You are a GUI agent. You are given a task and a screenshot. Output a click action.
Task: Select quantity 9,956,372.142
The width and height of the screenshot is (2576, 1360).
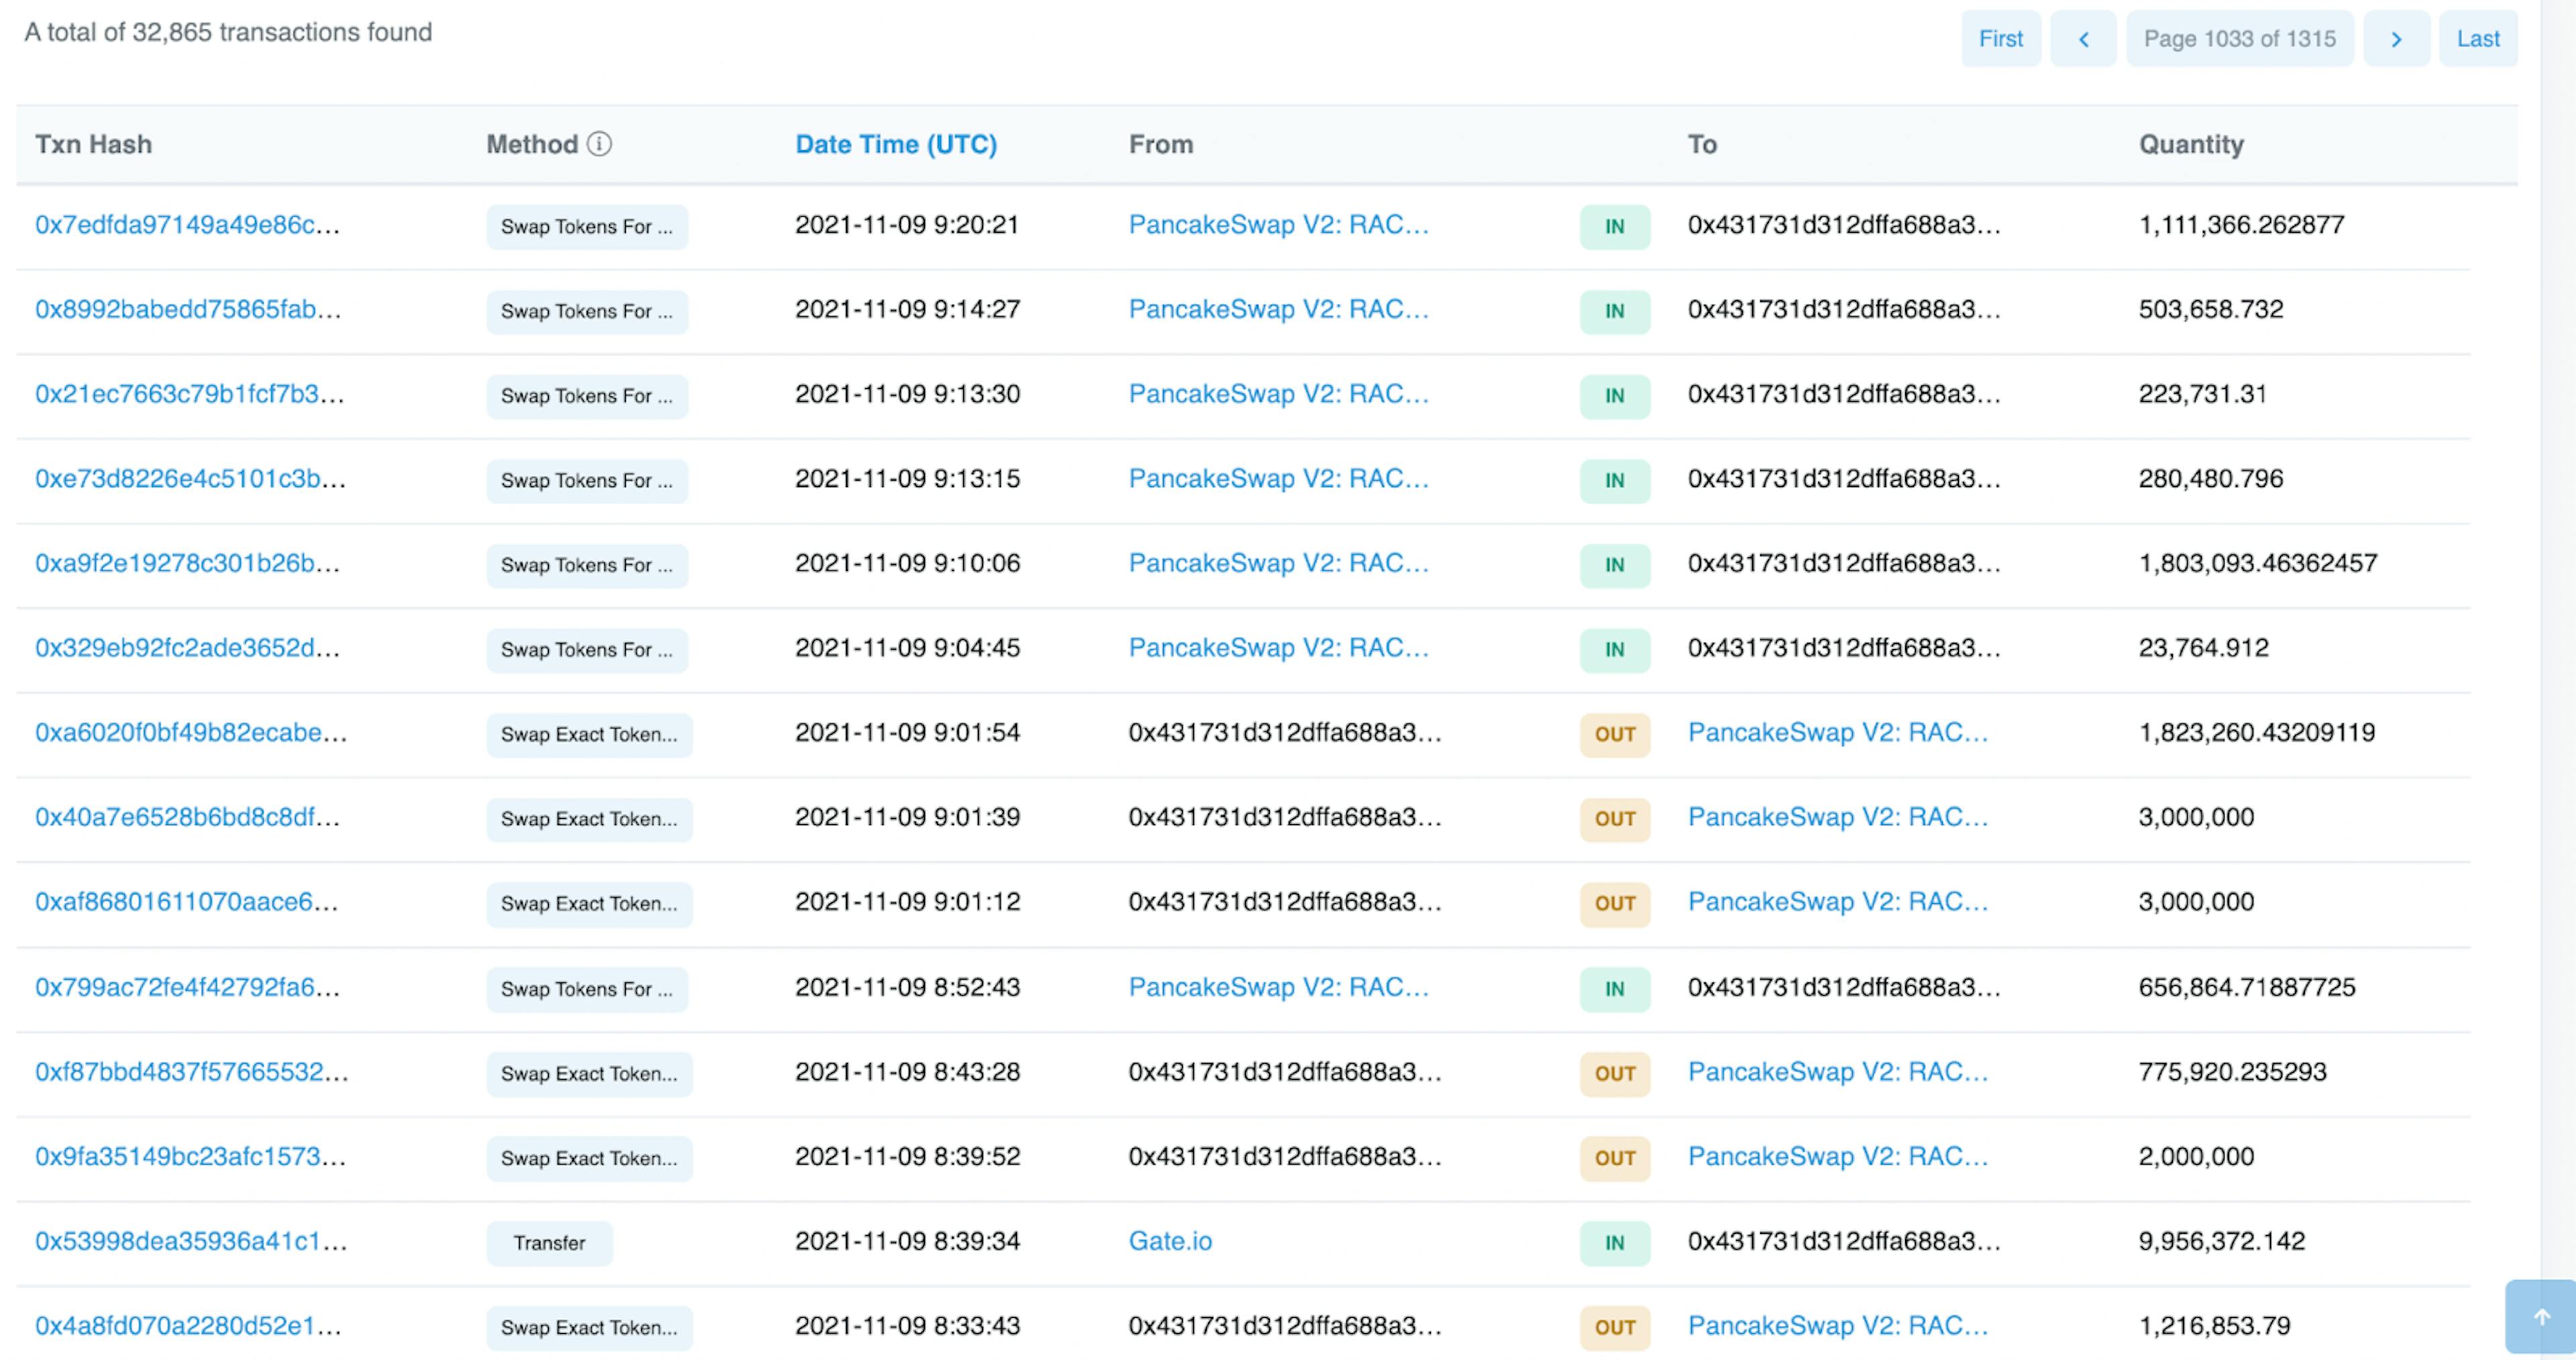point(2222,1241)
